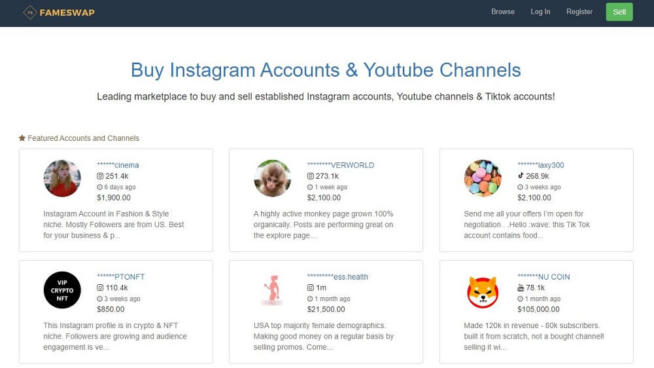Open the *******laxy300 account link
Image resolution: width=654 pixels, height=368 pixels.
[x=541, y=165]
